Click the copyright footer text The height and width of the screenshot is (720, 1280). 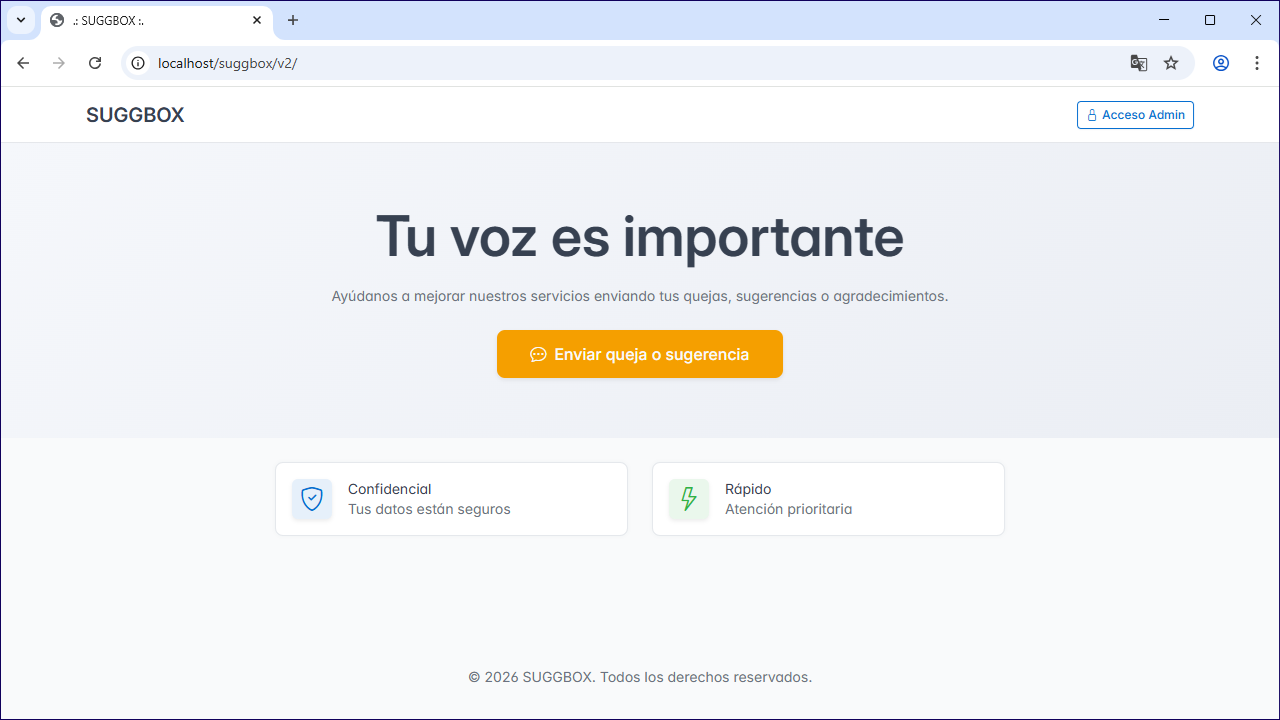point(640,677)
